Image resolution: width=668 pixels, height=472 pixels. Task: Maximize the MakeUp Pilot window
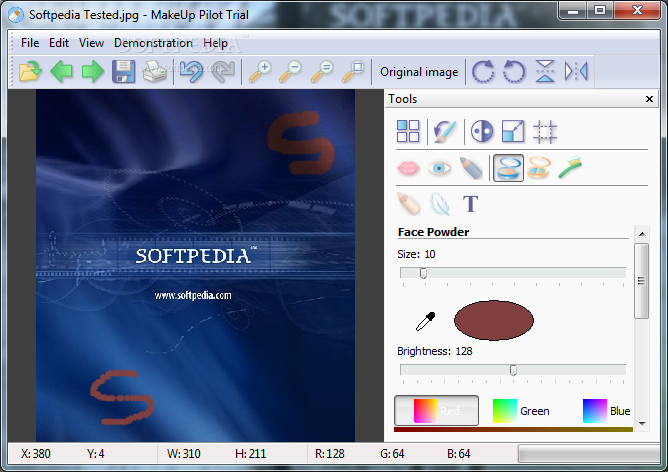tap(600, 11)
